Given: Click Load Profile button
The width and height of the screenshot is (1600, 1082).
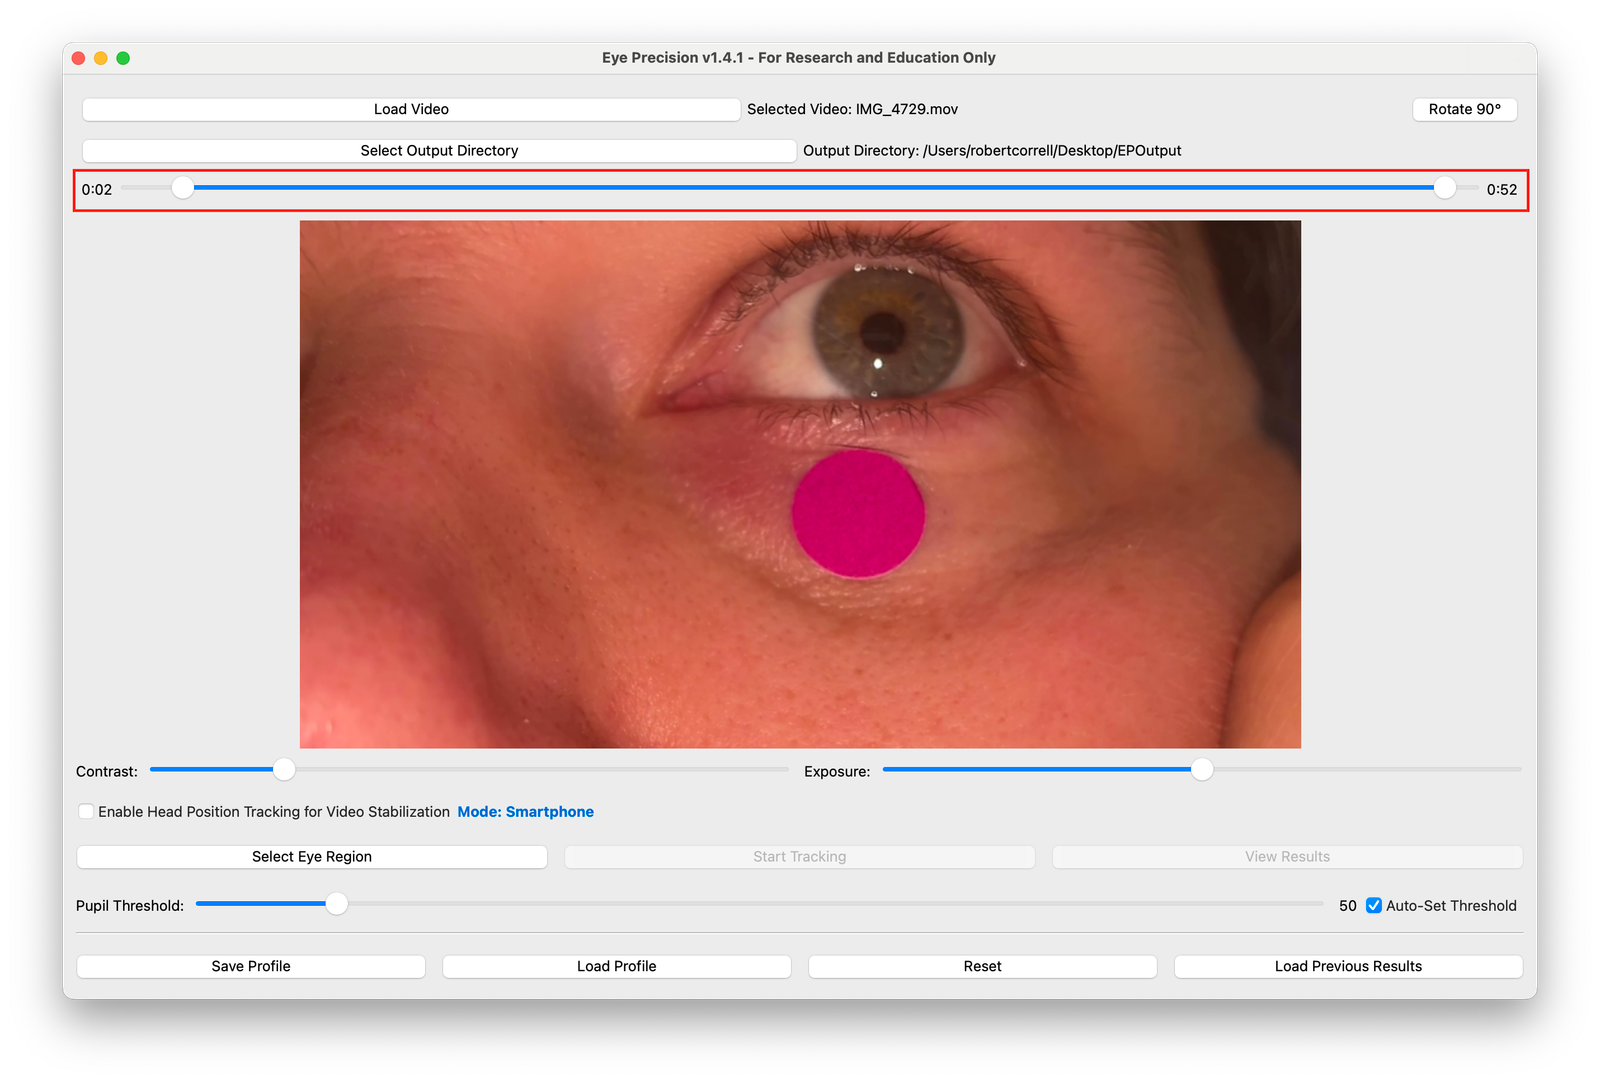Looking at the screenshot, I should 616,966.
